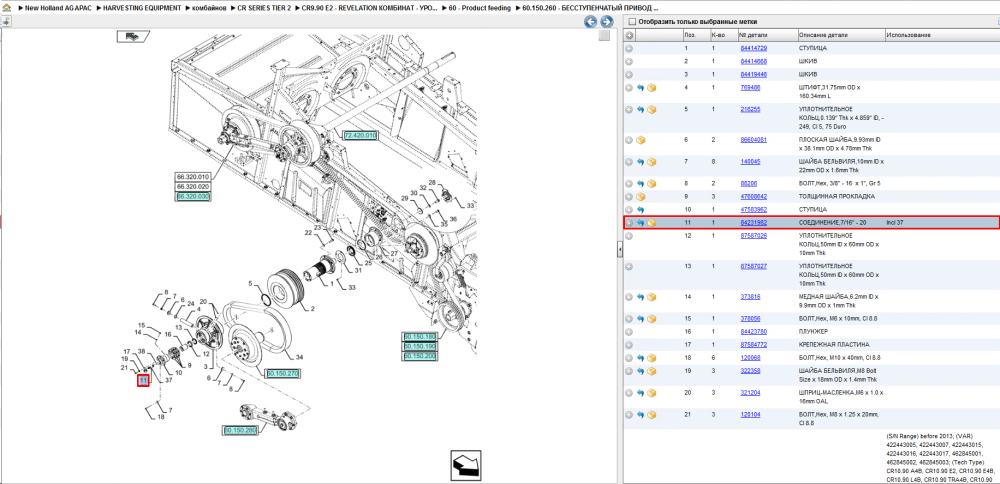Open 'CR SERIES TIER 2' breadcrumb
1000x484 pixels.
264,8
